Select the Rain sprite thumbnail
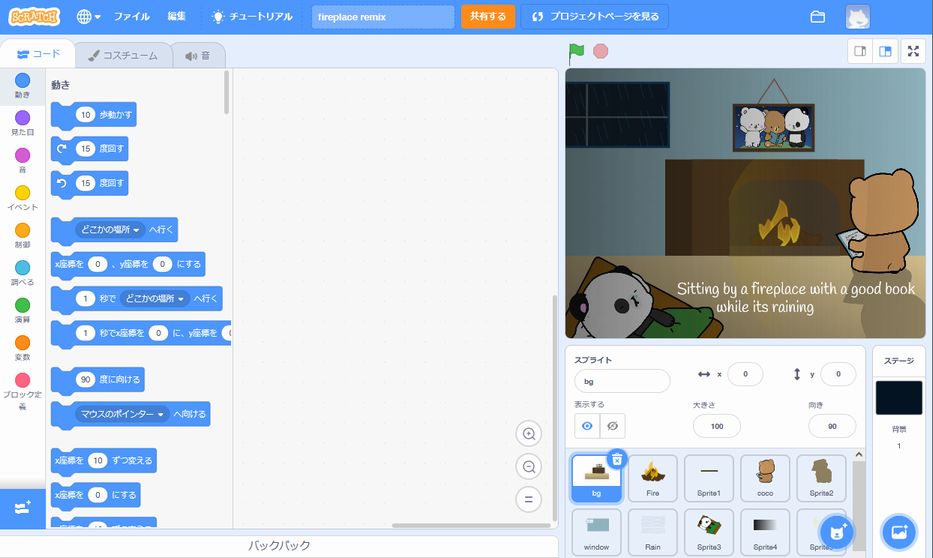 click(x=653, y=532)
